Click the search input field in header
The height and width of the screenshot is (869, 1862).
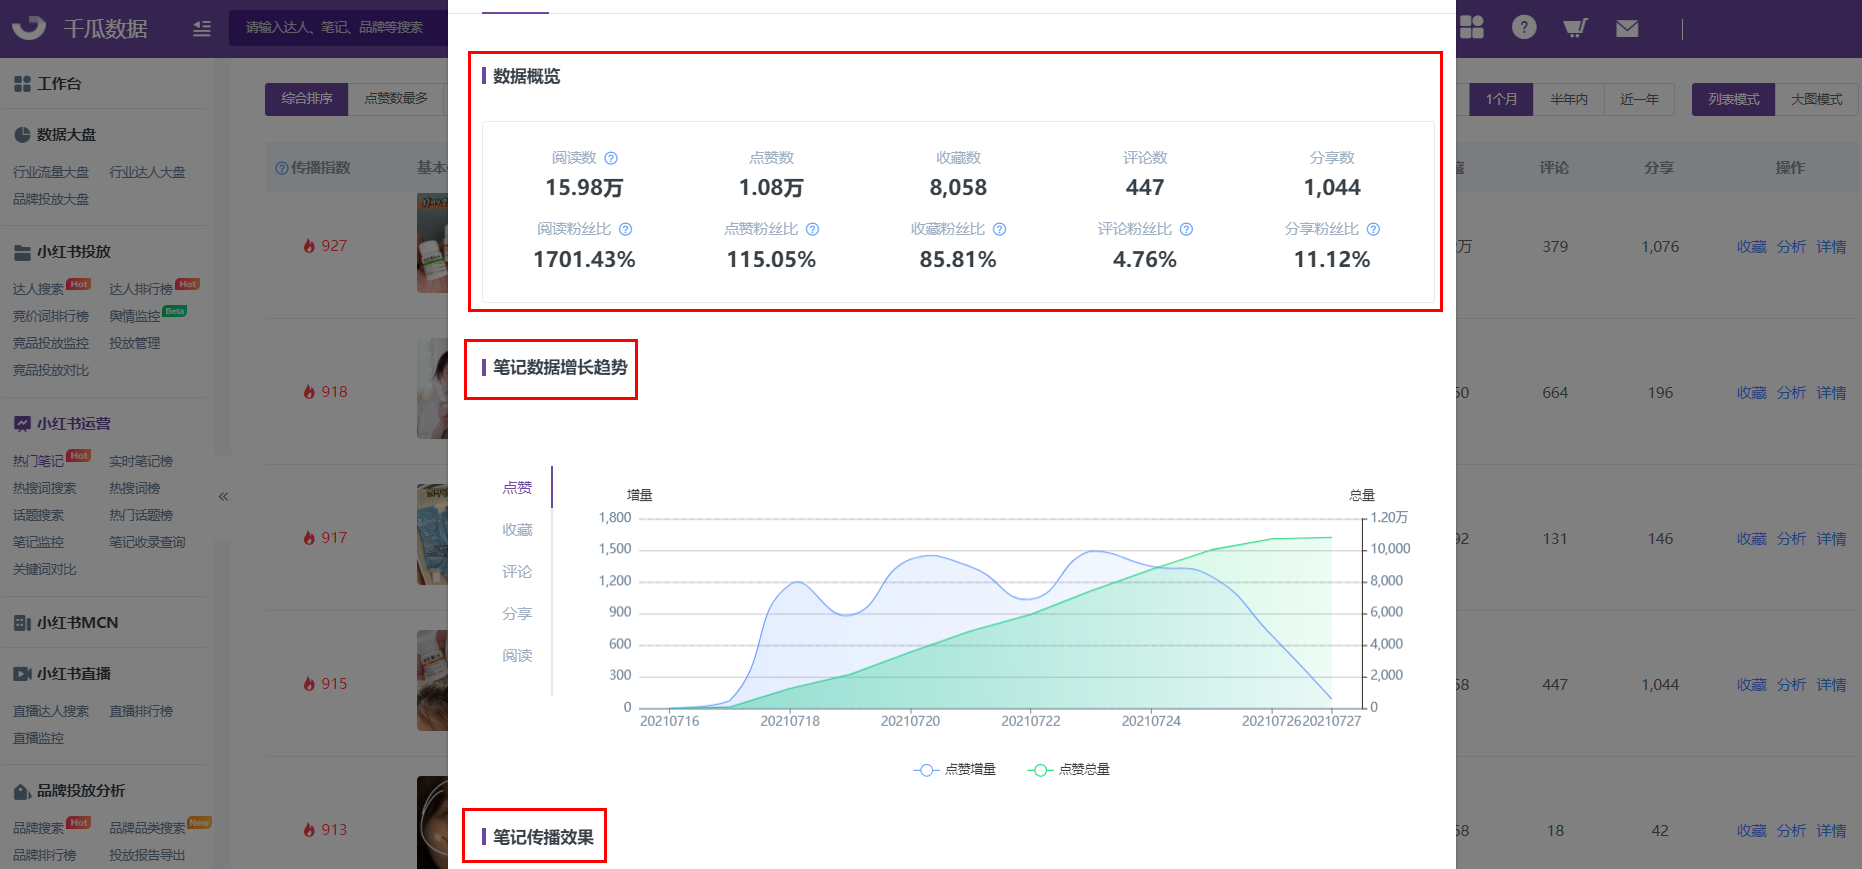(334, 28)
